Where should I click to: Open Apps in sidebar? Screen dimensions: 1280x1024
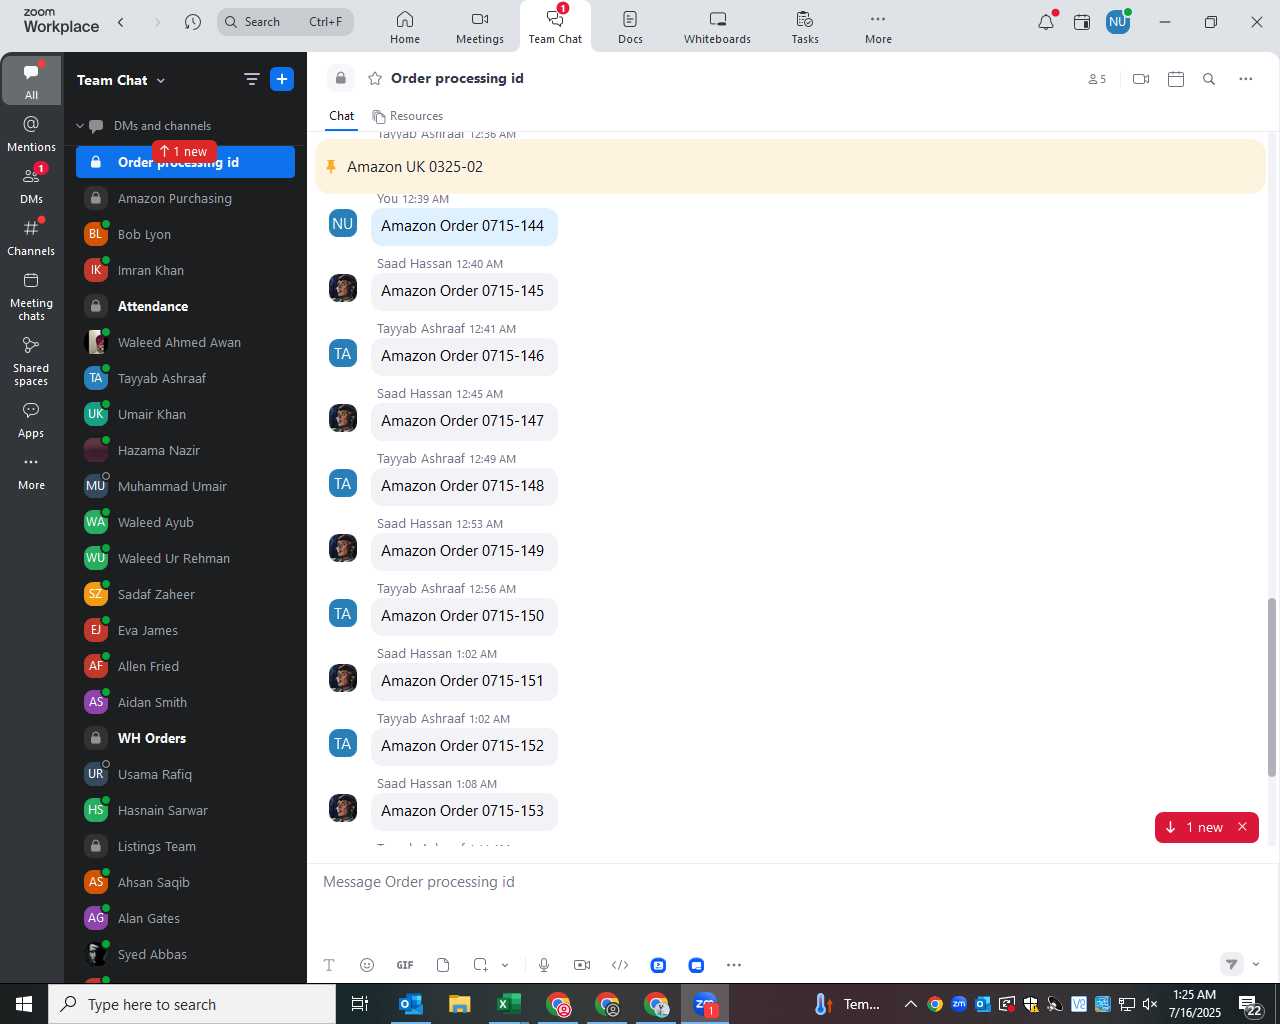pos(31,420)
